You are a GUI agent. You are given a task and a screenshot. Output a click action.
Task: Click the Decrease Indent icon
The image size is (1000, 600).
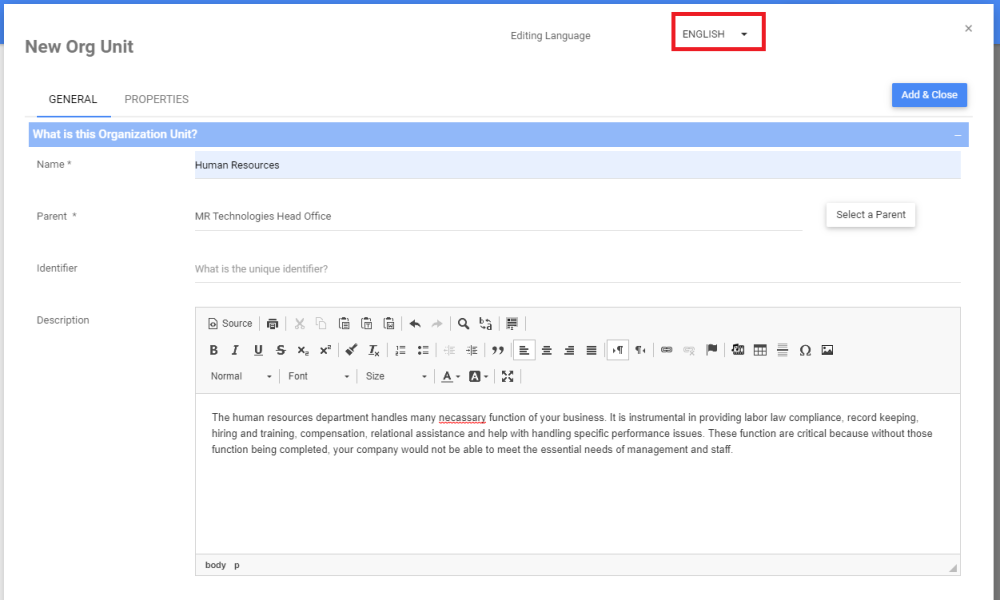[x=449, y=350]
